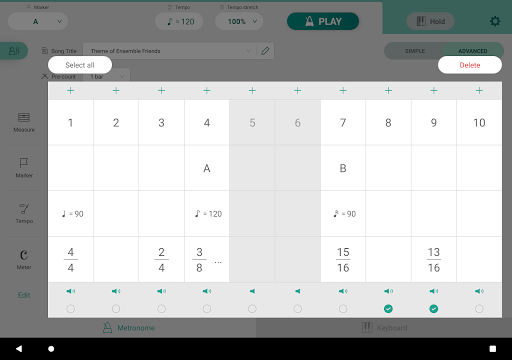Select the measure 7 number cell
Image resolution: width=512 pixels, height=360 pixels.
pos(343,123)
